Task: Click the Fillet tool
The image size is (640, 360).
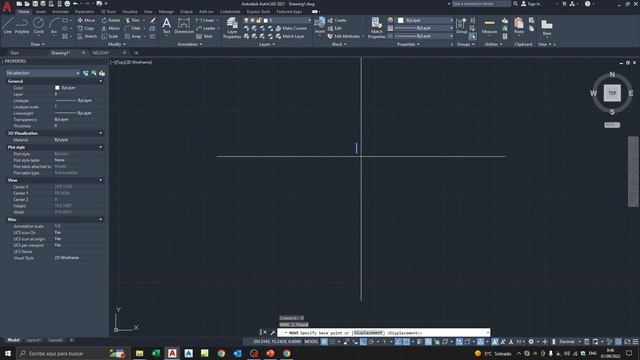Action: click(x=133, y=28)
